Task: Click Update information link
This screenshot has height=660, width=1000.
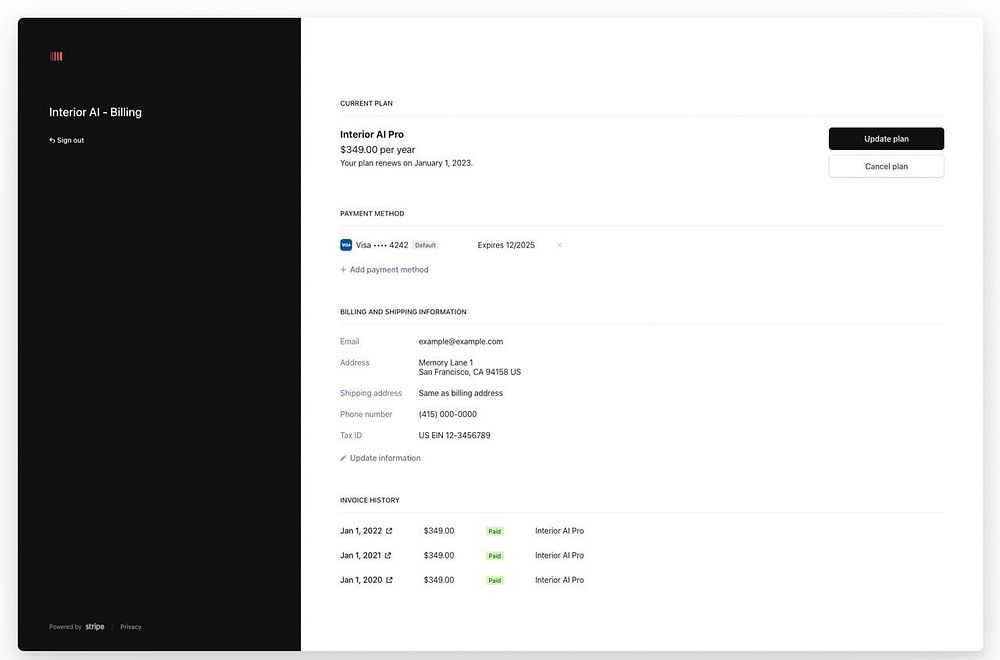Action: 380,458
